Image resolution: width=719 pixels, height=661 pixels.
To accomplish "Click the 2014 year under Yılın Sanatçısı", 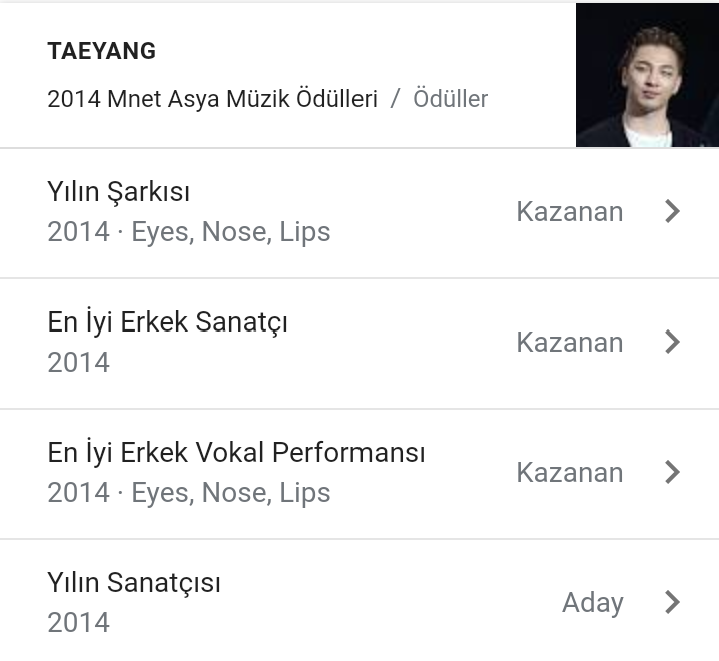I will (78, 623).
